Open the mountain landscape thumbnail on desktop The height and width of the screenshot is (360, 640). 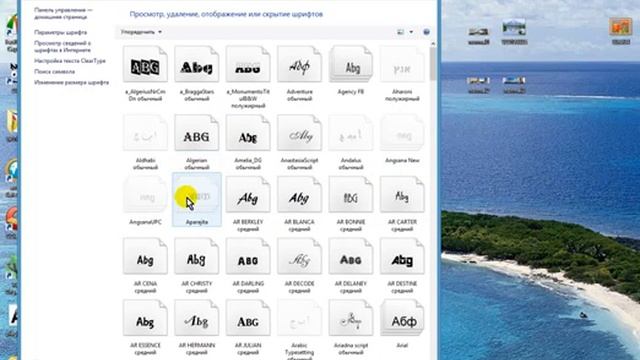click(514, 27)
